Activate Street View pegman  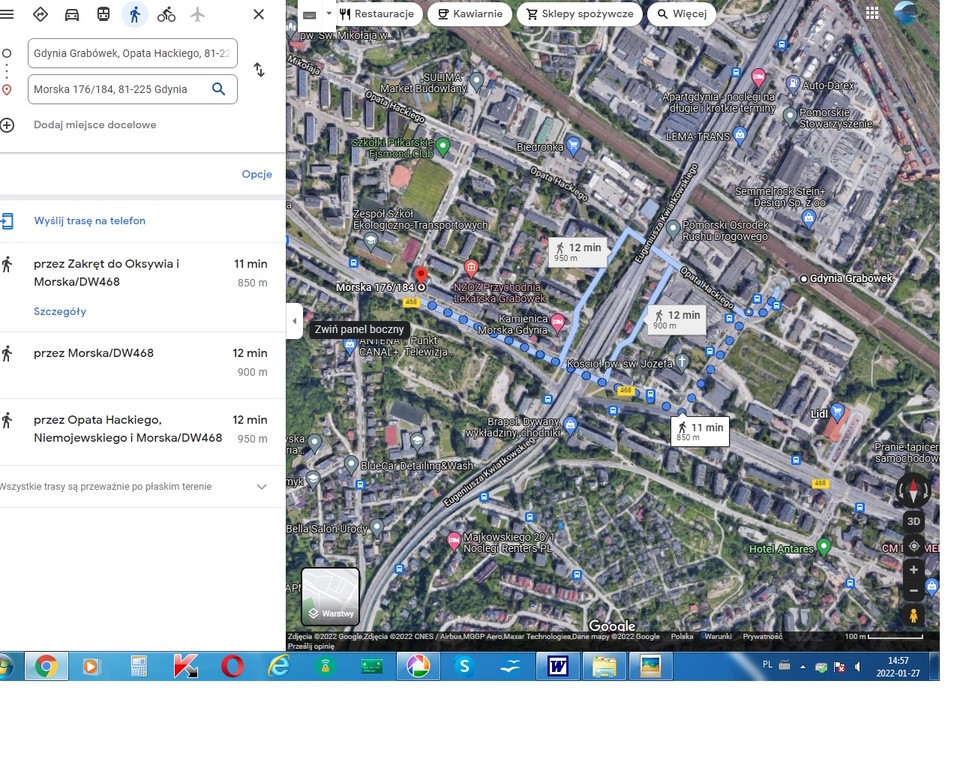[913, 616]
